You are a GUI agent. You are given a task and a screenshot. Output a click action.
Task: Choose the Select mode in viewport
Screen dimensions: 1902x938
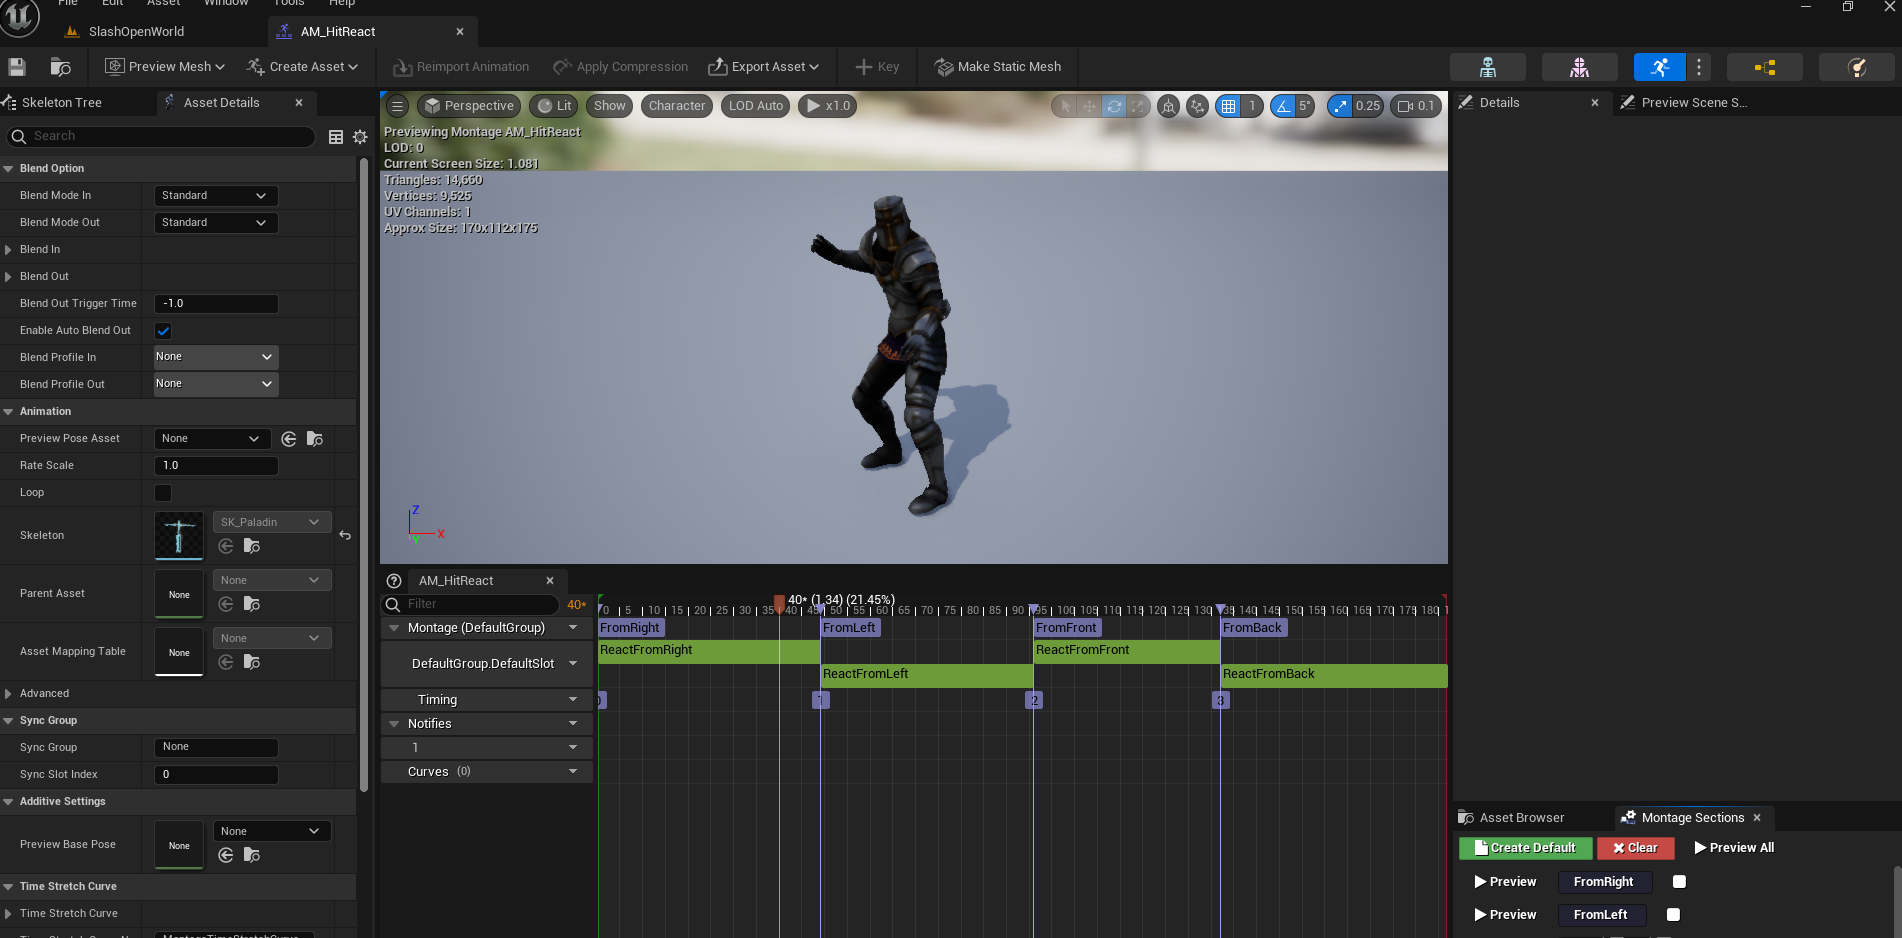[x=1065, y=106]
